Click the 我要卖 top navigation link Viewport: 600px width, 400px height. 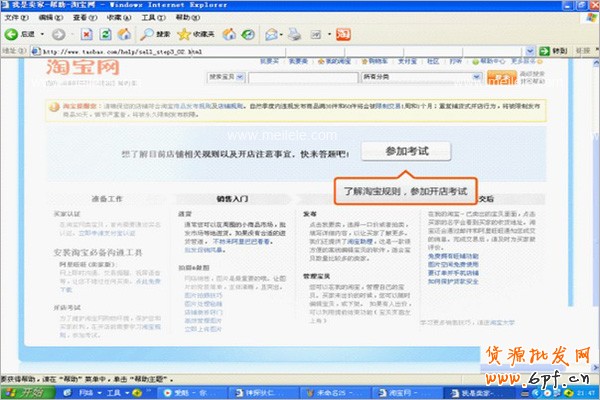298,61
